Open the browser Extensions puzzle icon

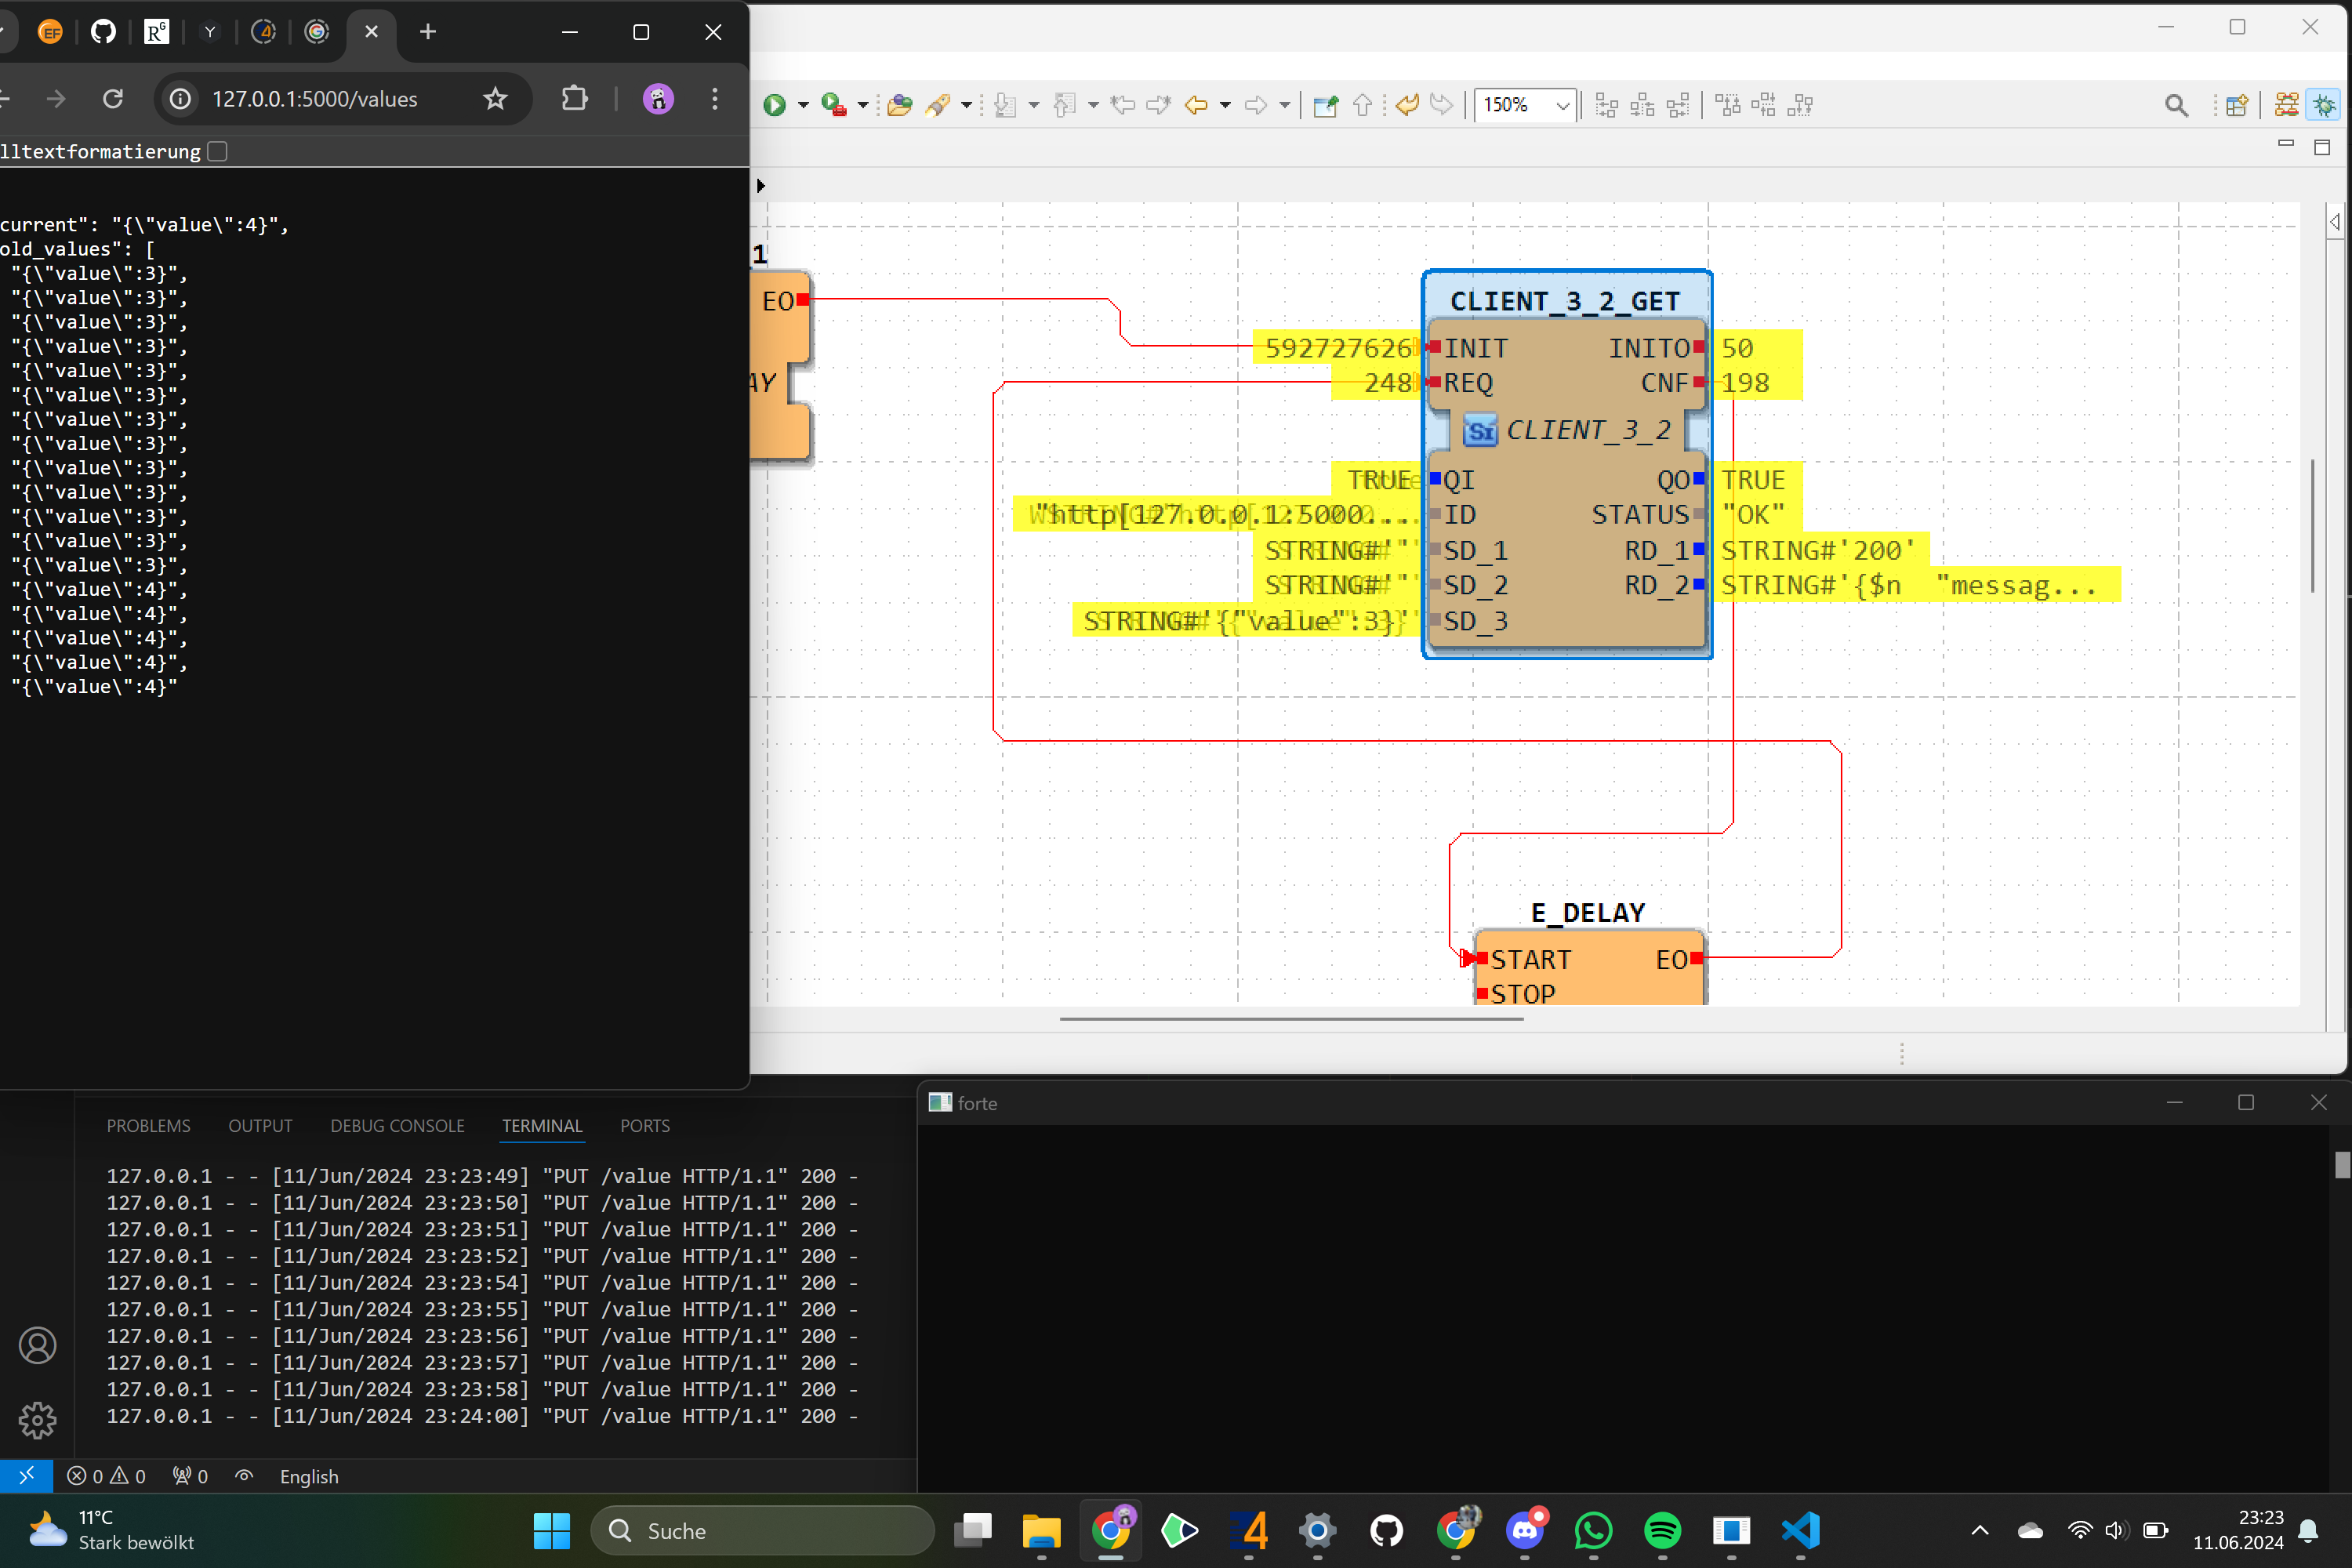pos(575,99)
